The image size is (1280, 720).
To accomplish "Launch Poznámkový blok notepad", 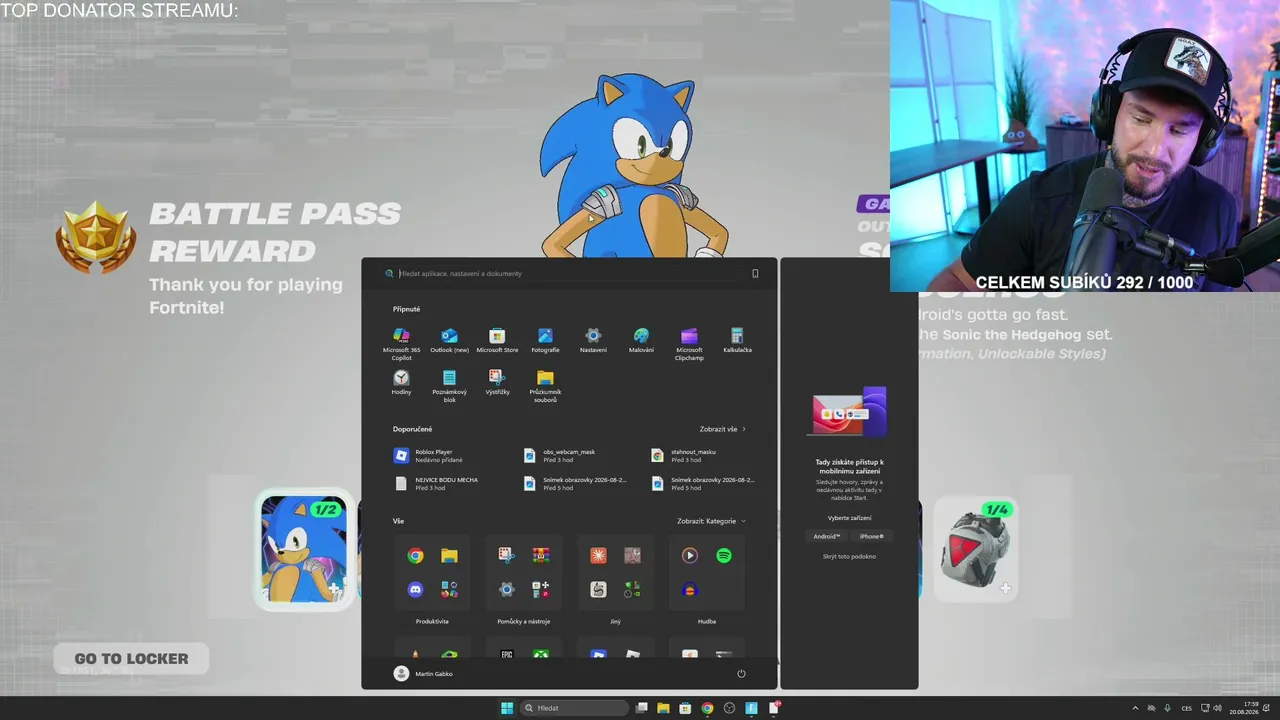I will [449, 385].
